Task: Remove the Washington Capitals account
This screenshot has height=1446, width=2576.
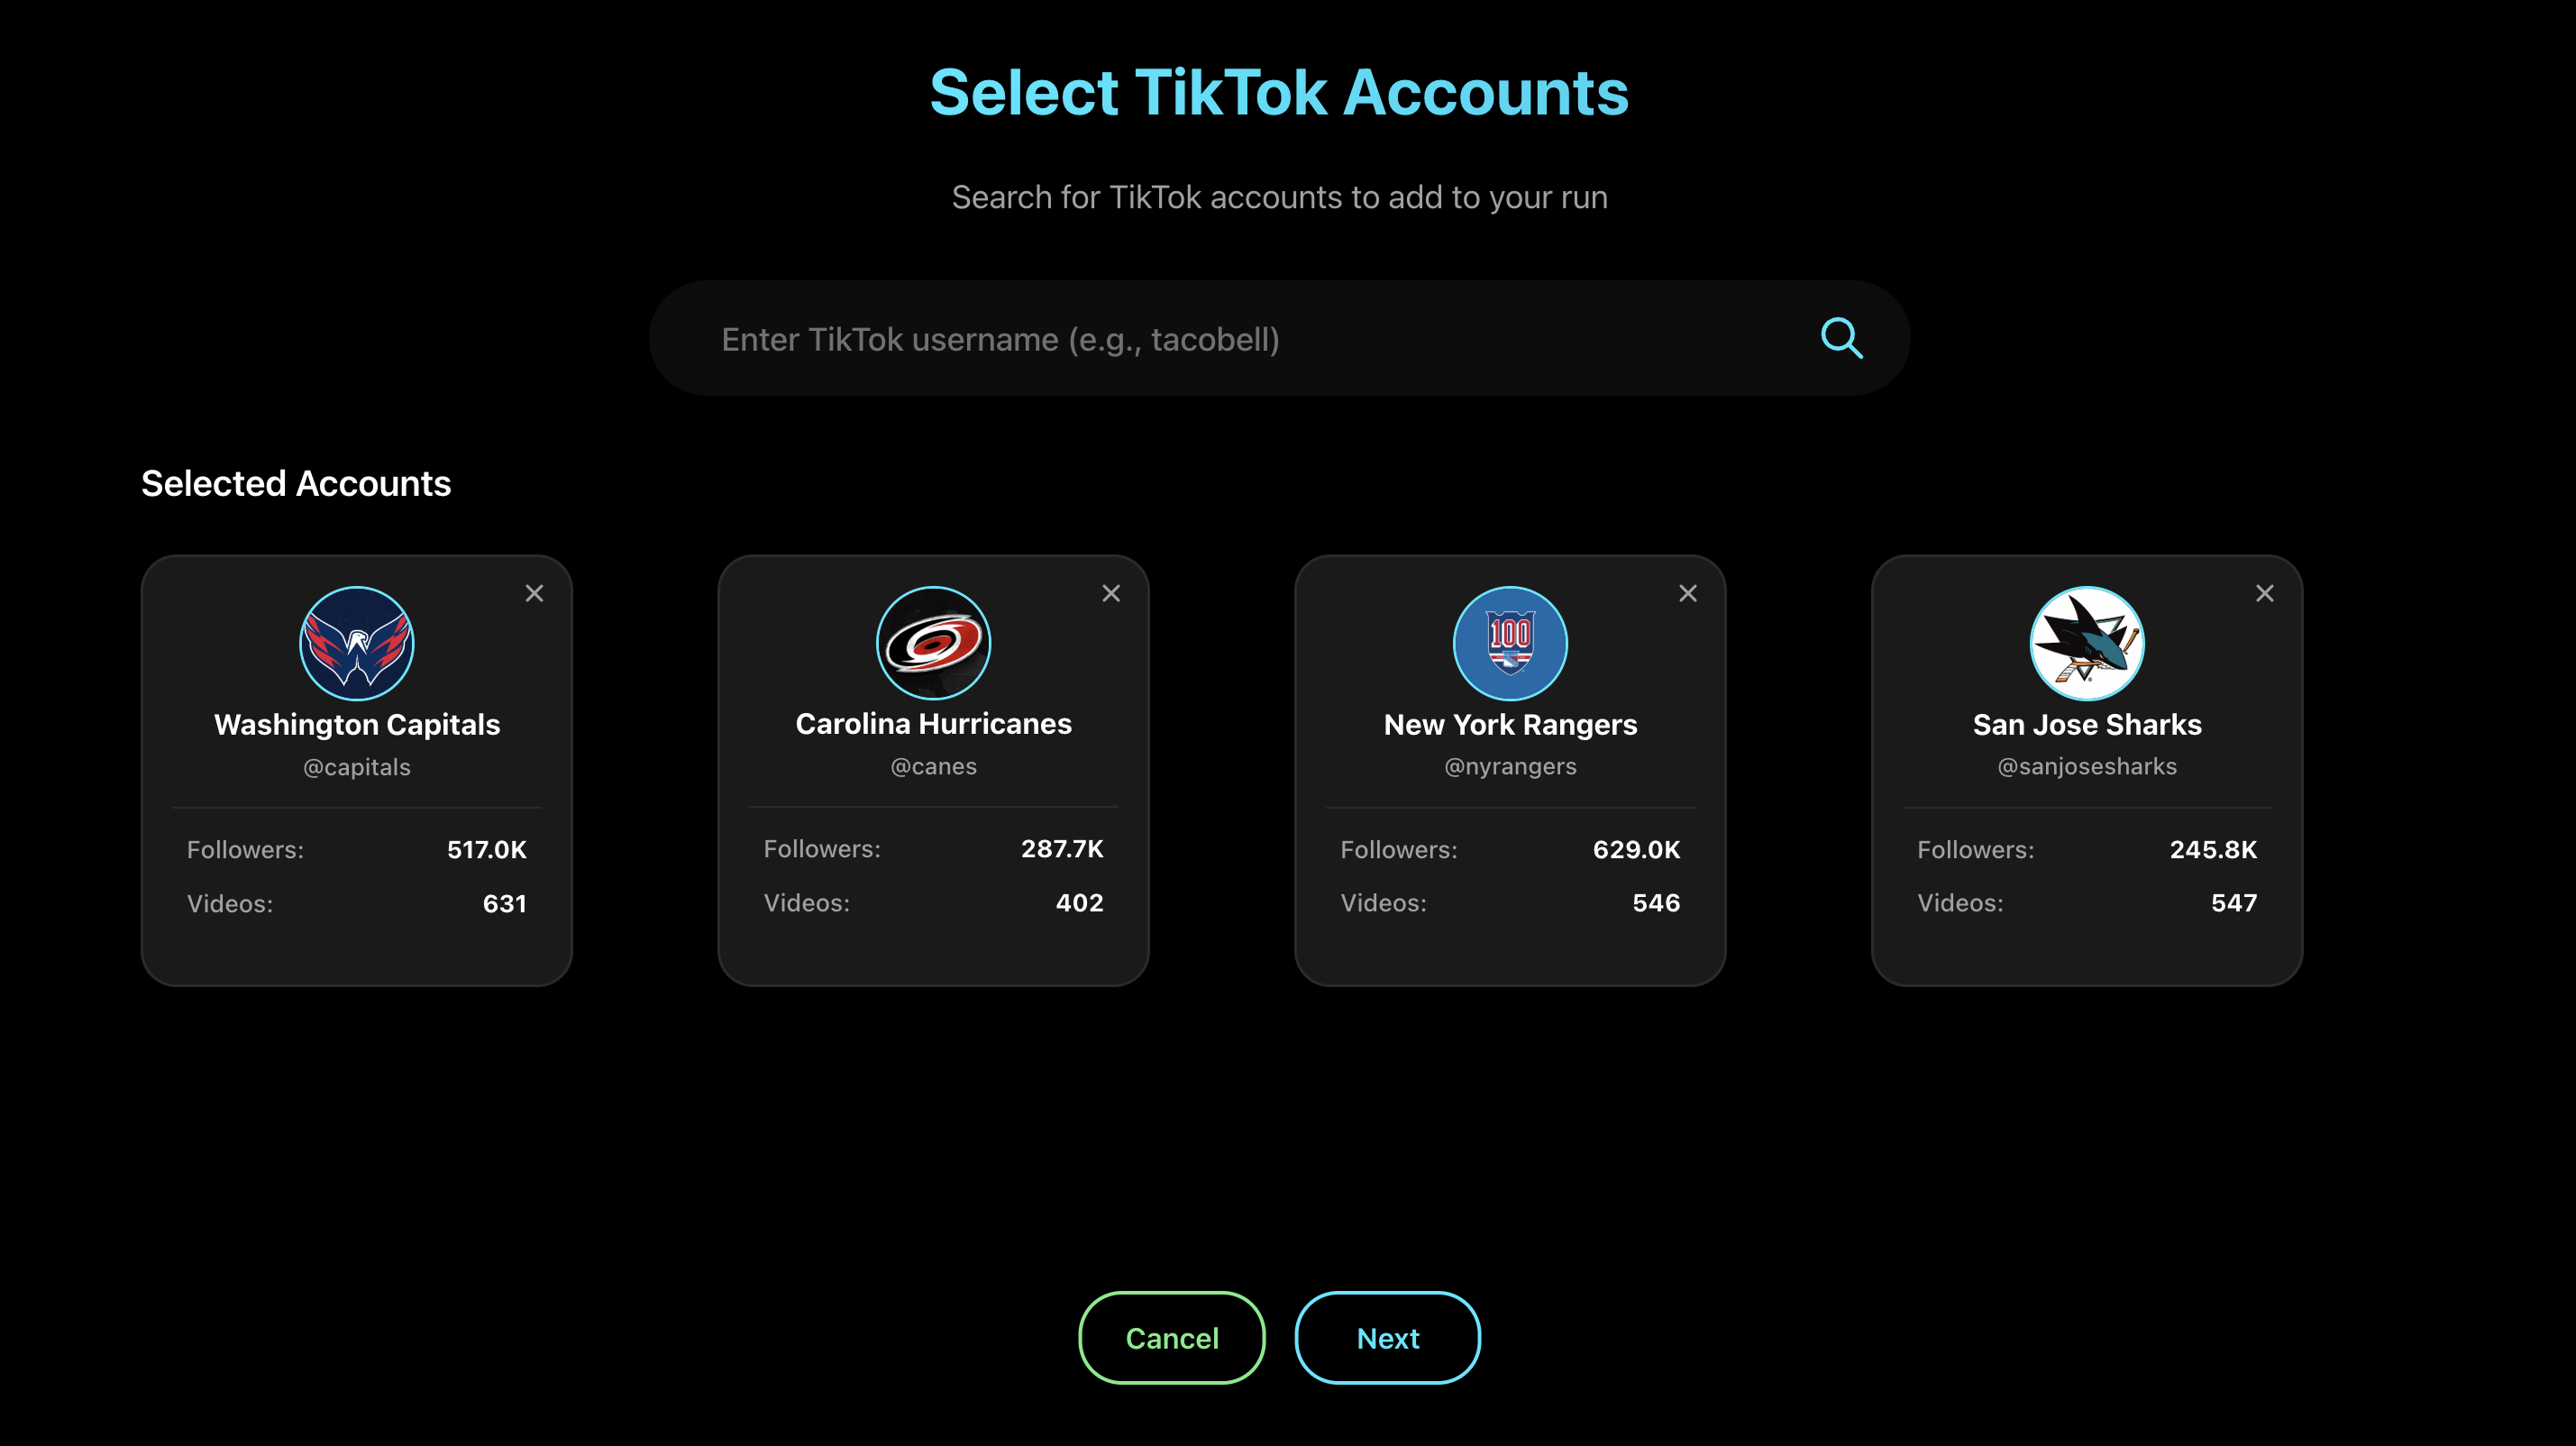Action: [x=534, y=592]
